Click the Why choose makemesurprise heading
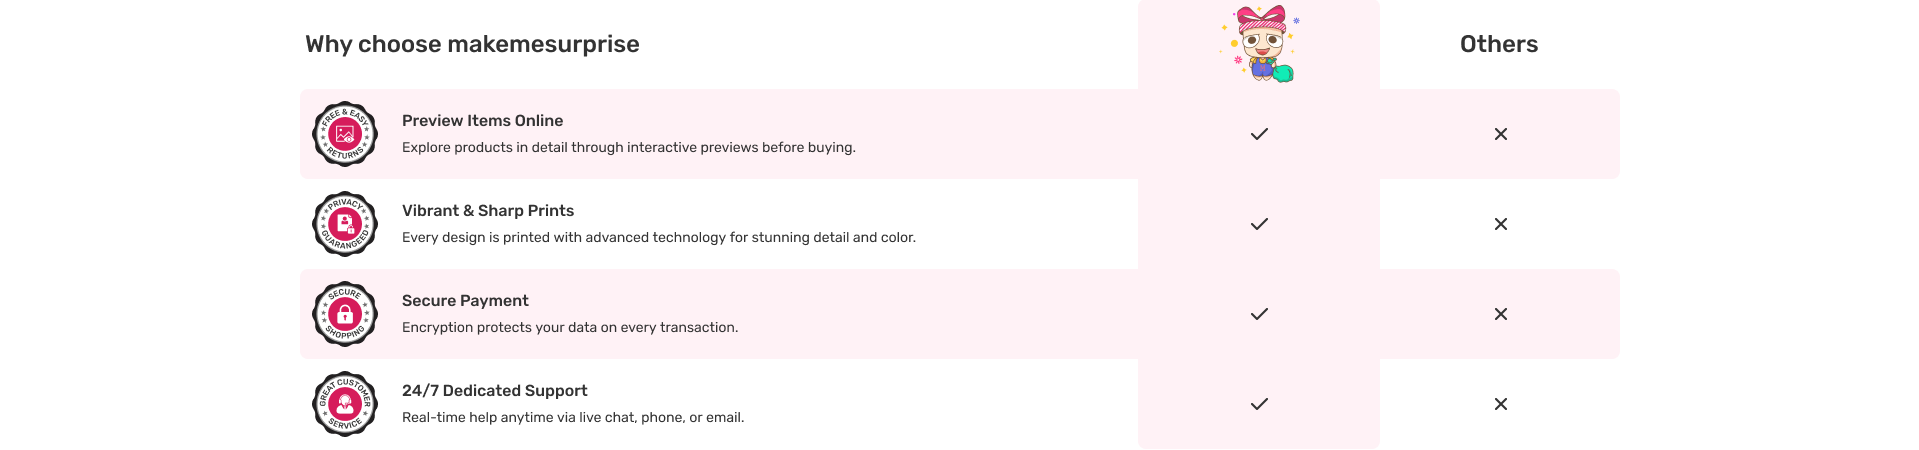Viewport: 1919px width, 450px height. [472, 44]
